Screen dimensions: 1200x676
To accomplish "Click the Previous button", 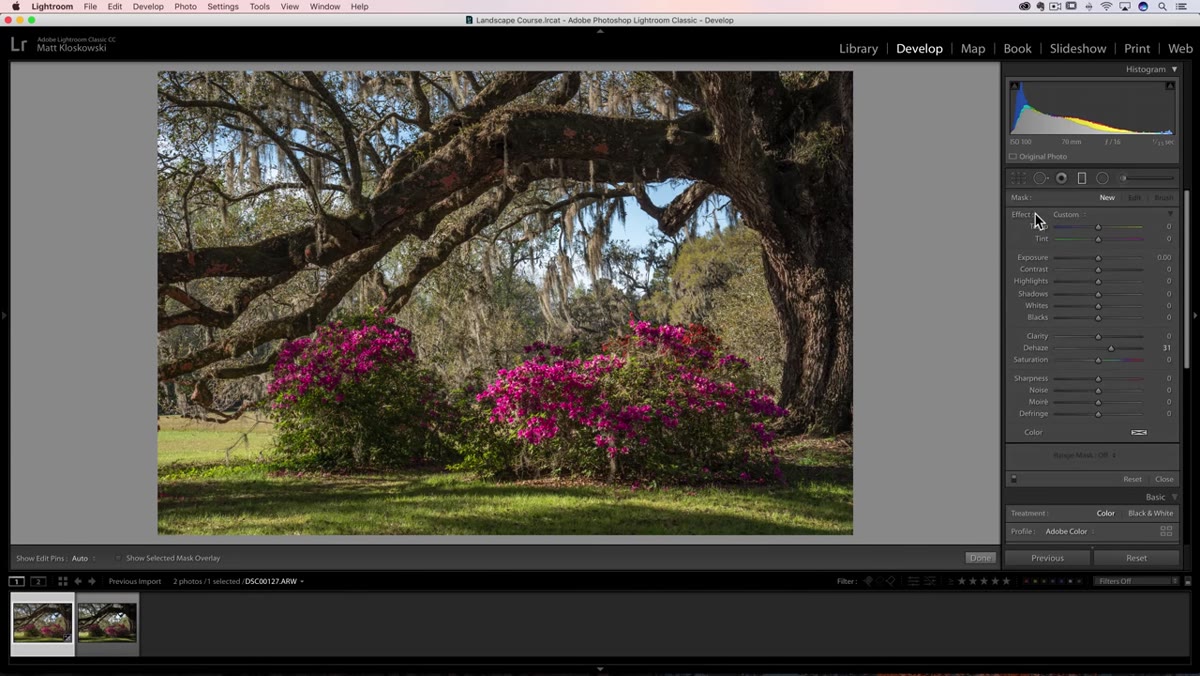I will click(x=1047, y=558).
